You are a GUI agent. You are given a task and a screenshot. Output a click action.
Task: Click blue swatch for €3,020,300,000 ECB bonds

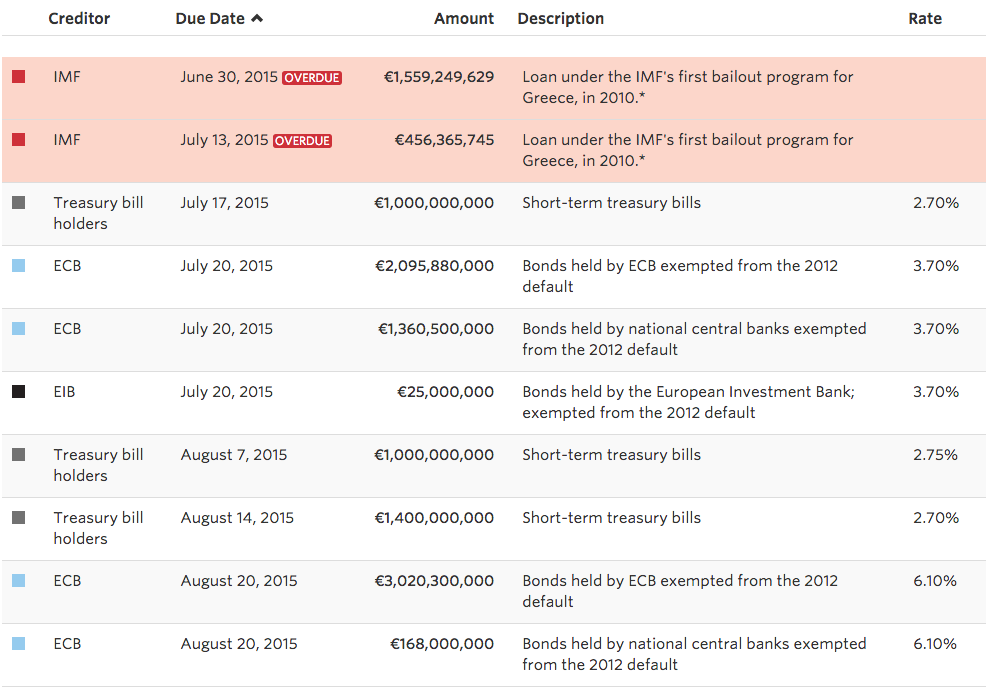[19, 581]
